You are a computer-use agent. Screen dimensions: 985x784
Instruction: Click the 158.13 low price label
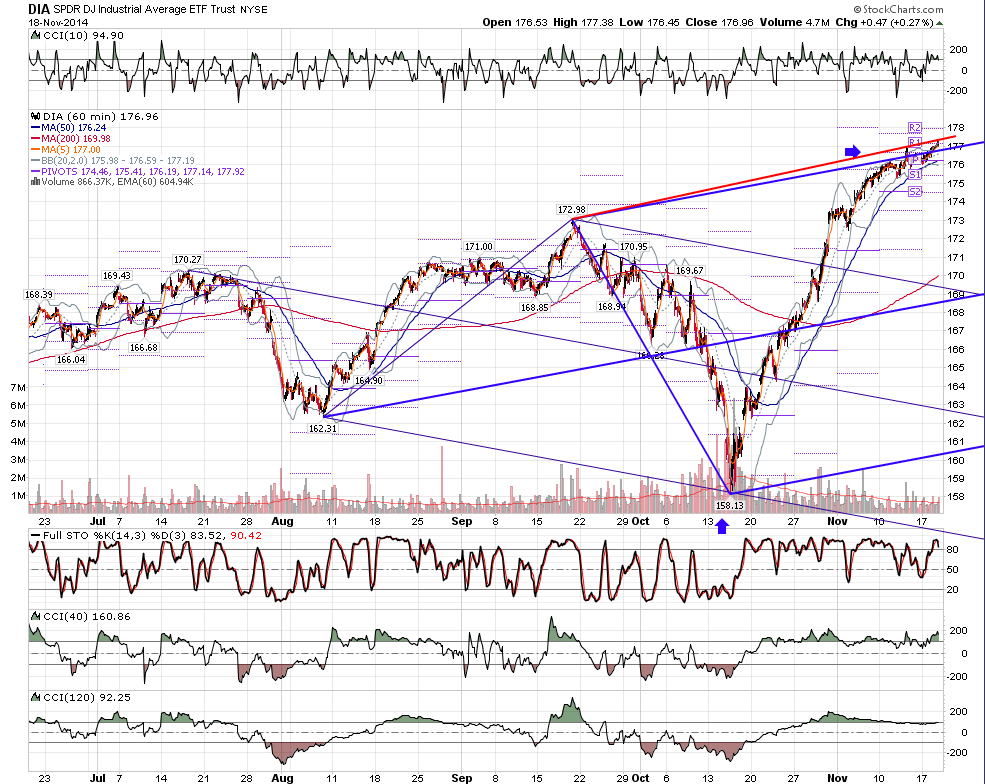point(729,505)
